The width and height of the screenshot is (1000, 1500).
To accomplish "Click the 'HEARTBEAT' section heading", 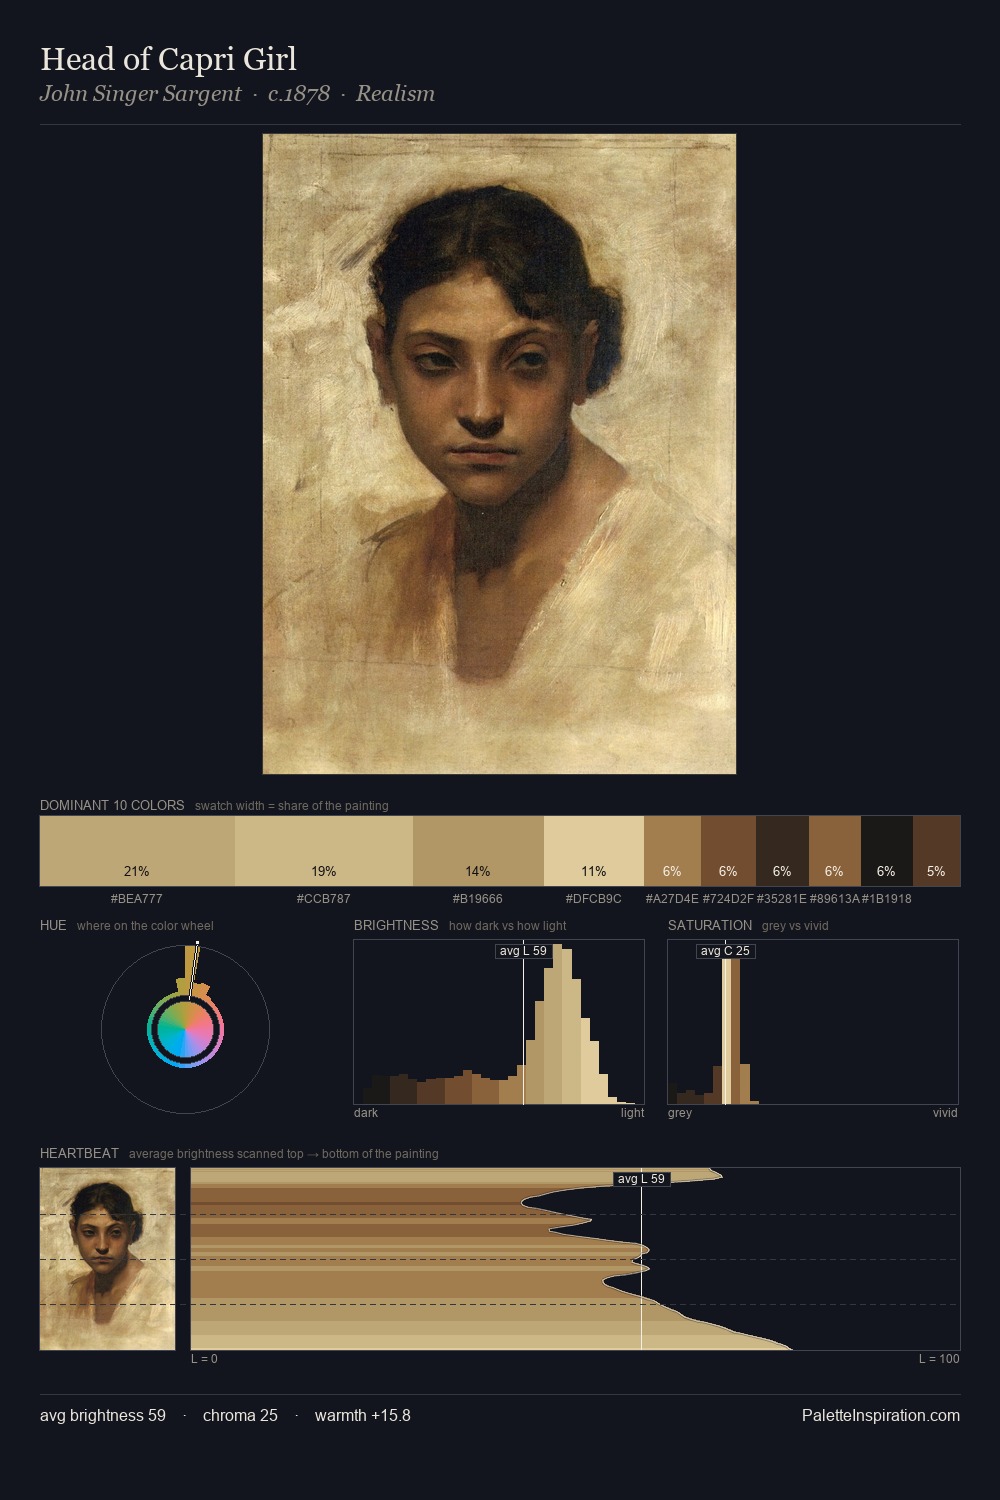I will 79,1153.
